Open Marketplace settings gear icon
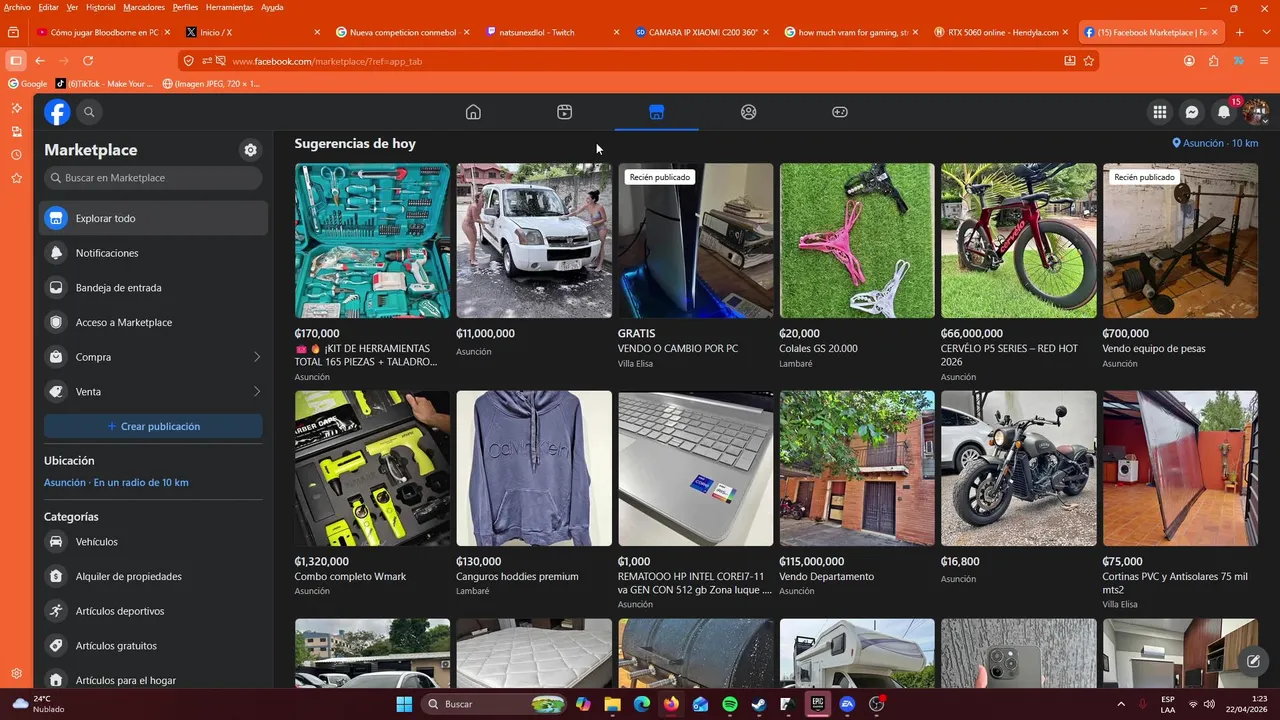This screenshot has height=720, width=1280. 250,150
